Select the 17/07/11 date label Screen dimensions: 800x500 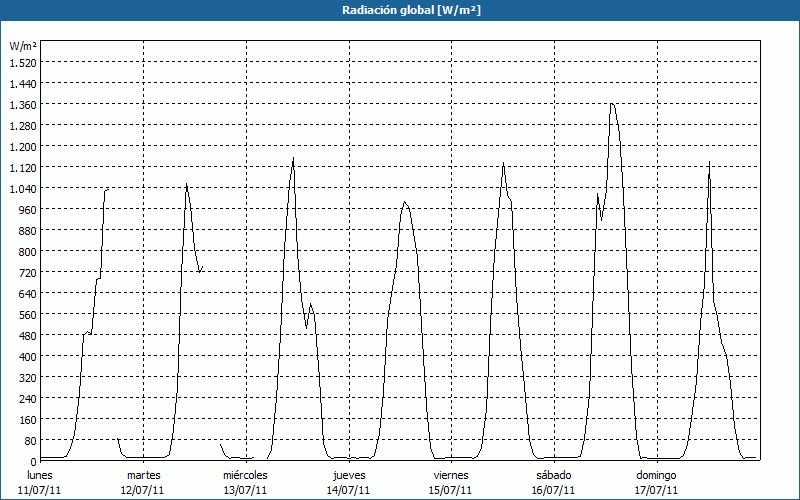(x=656, y=490)
